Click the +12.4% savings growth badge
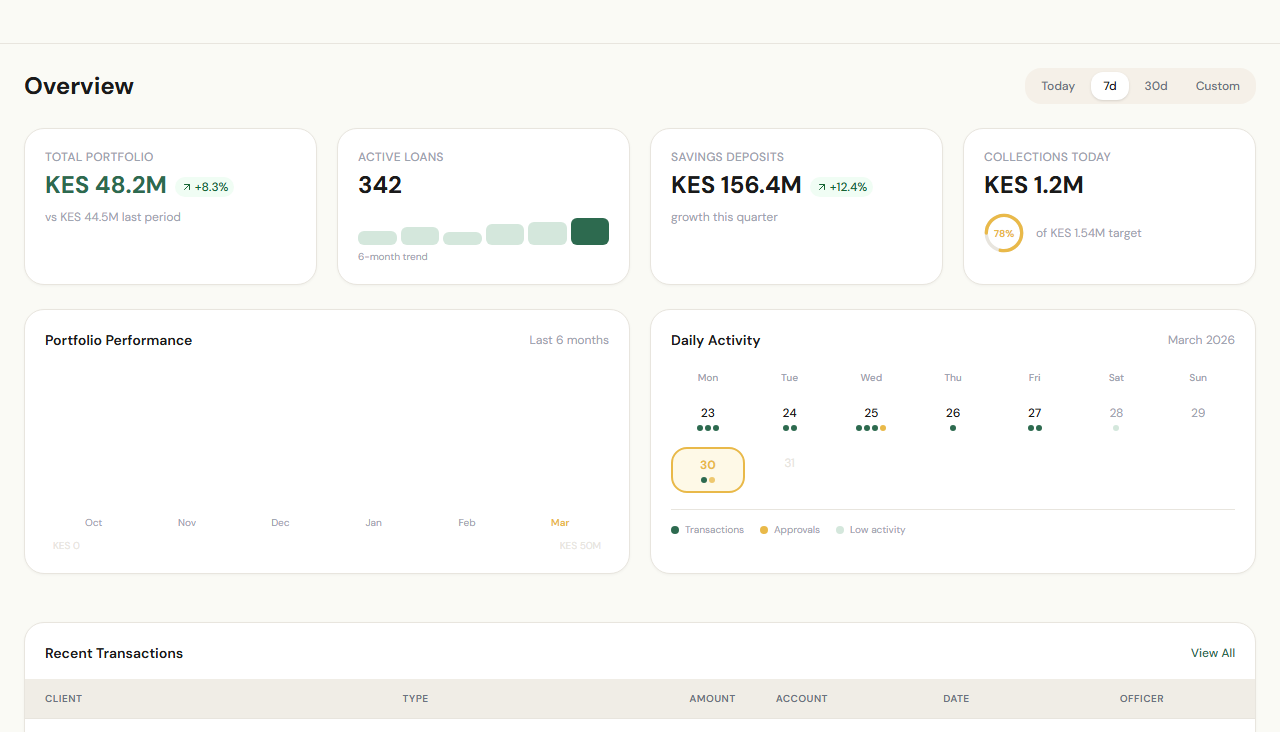The width and height of the screenshot is (1280, 732). (842, 187)
